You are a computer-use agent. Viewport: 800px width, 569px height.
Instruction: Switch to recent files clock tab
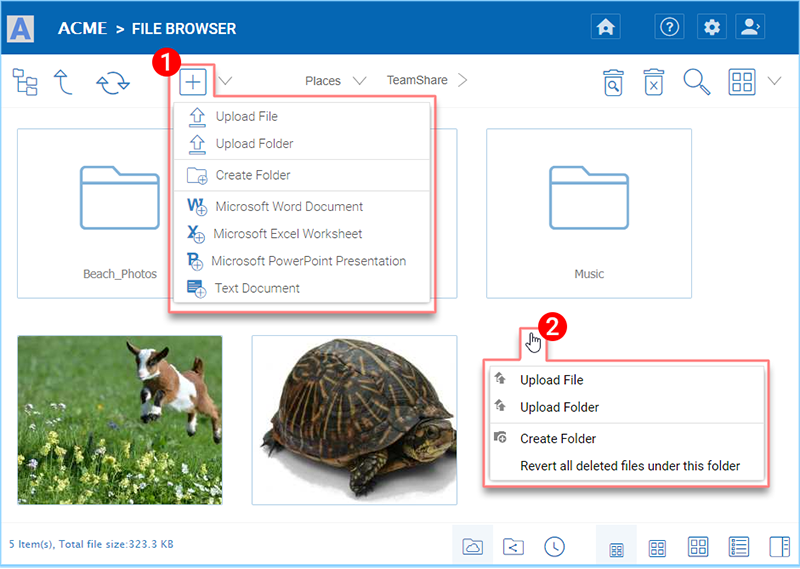tap(554, 547)
